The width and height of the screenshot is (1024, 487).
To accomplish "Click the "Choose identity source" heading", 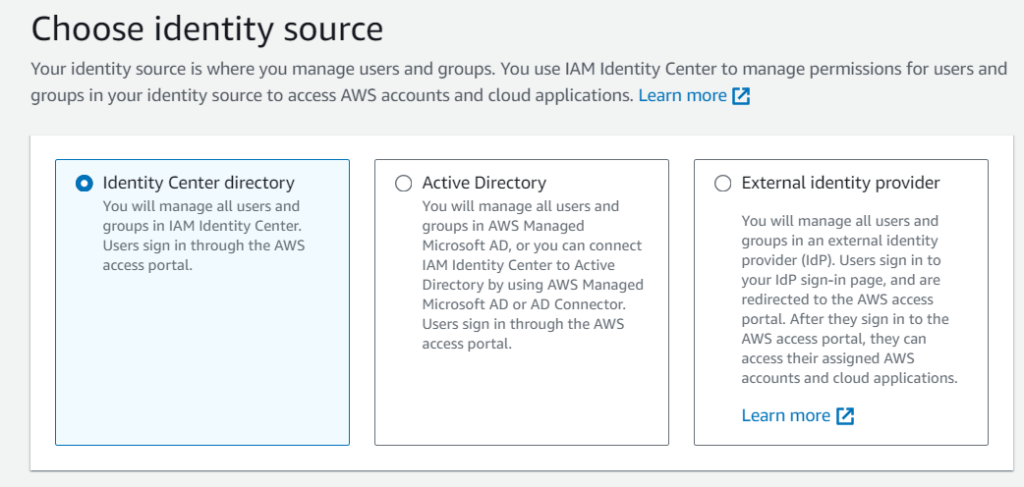I will [207, 29].
